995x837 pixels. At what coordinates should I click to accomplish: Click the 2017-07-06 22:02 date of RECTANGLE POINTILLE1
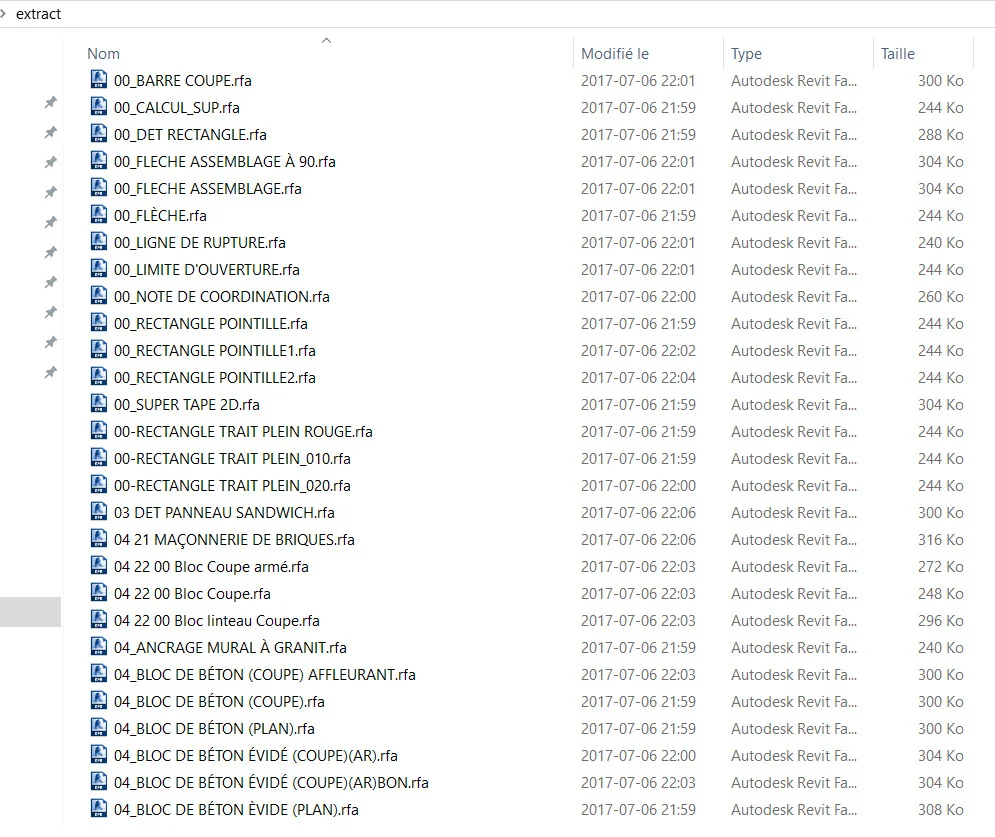tap(638, 350)
